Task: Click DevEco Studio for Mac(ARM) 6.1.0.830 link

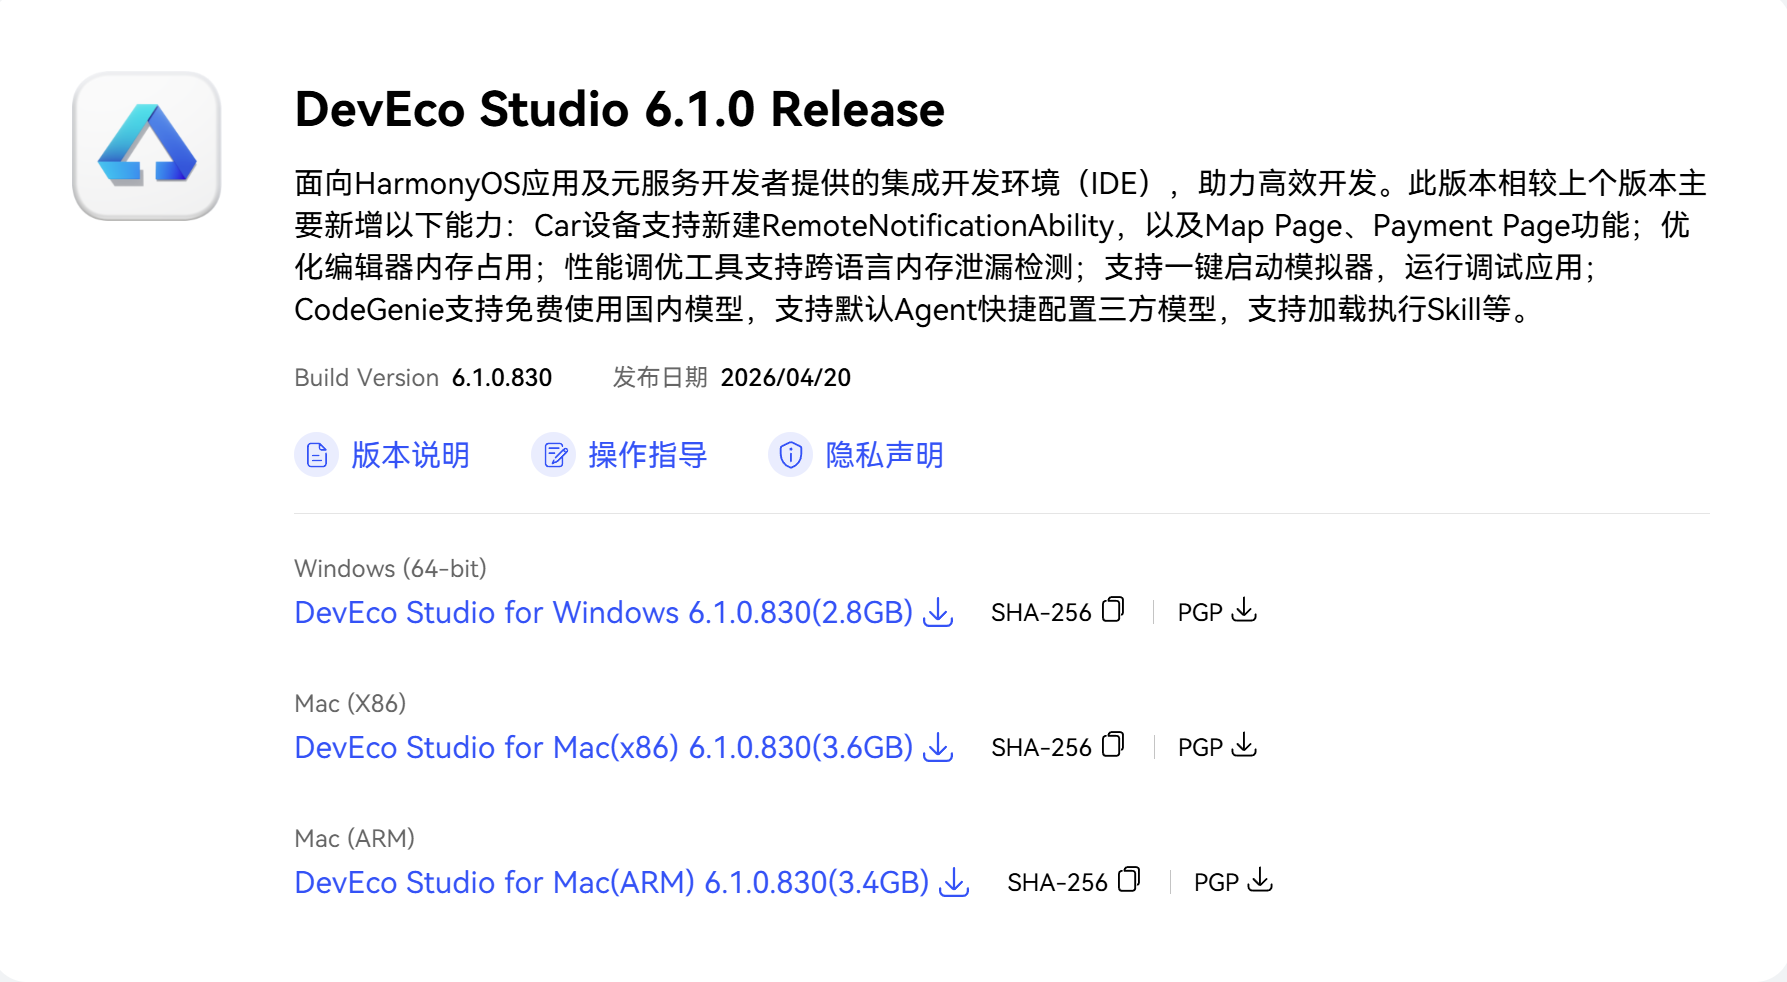Action: [612, 882]
